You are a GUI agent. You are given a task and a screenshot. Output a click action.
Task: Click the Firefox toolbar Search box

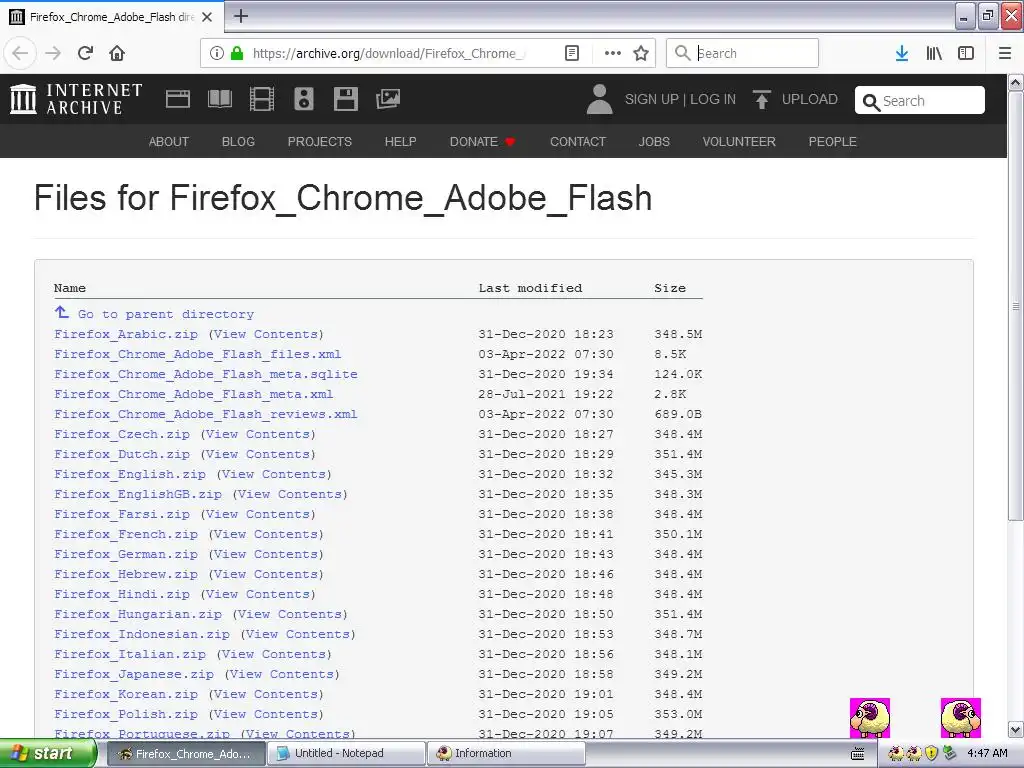pyautogui.click(x=742, y=53)
